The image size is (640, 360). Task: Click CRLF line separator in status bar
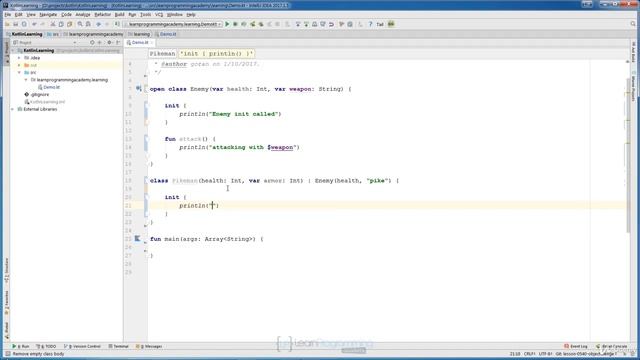click(x=530, y=354)
